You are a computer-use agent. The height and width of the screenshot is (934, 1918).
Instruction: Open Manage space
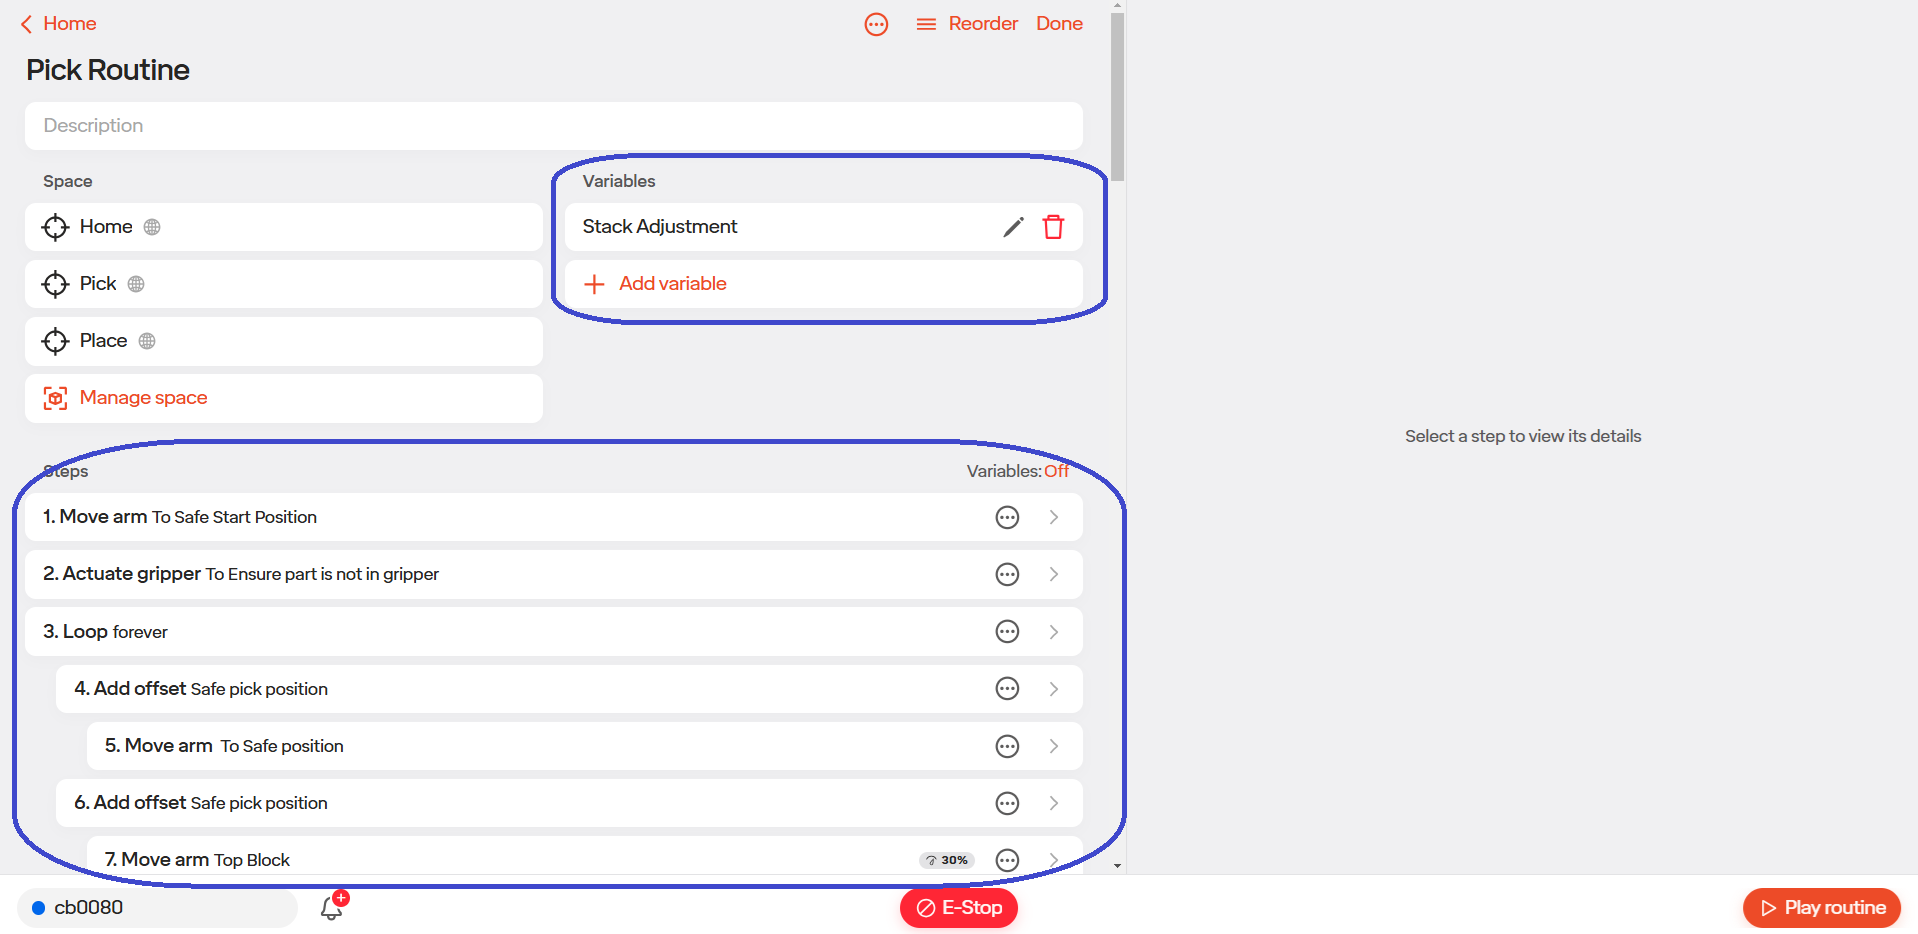coord(284,398)
